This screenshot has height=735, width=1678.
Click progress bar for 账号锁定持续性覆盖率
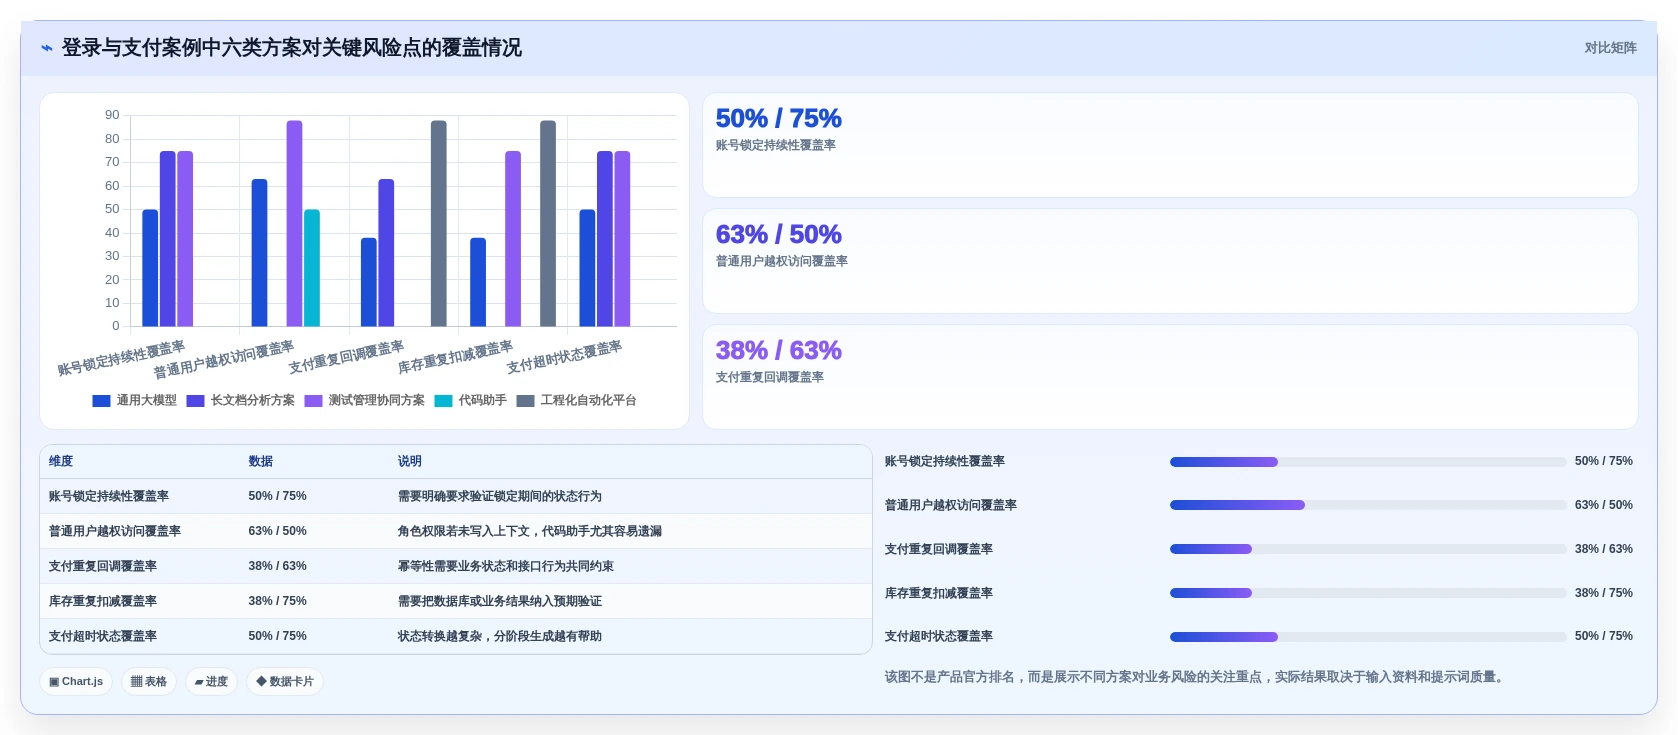click(1368, 462)
